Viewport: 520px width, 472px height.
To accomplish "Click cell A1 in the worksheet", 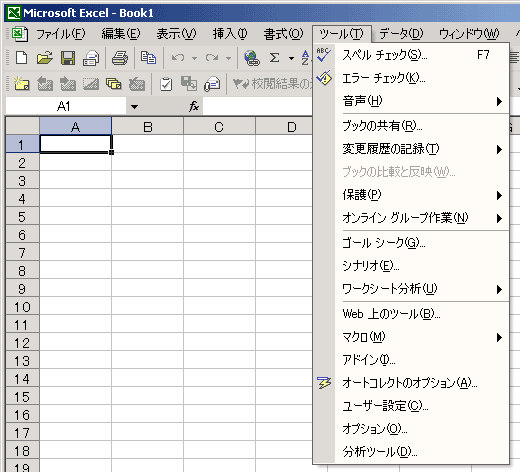I will pos(76,144).
